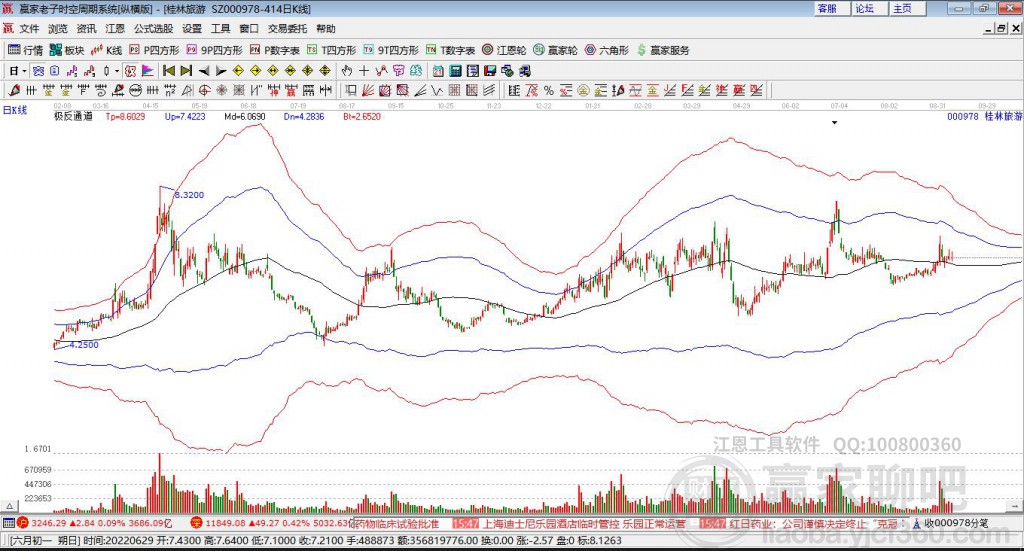The height and width of the screenshot is (551, 1024).
Task: Click the floppy disk save icon
Action: point(490,71)
